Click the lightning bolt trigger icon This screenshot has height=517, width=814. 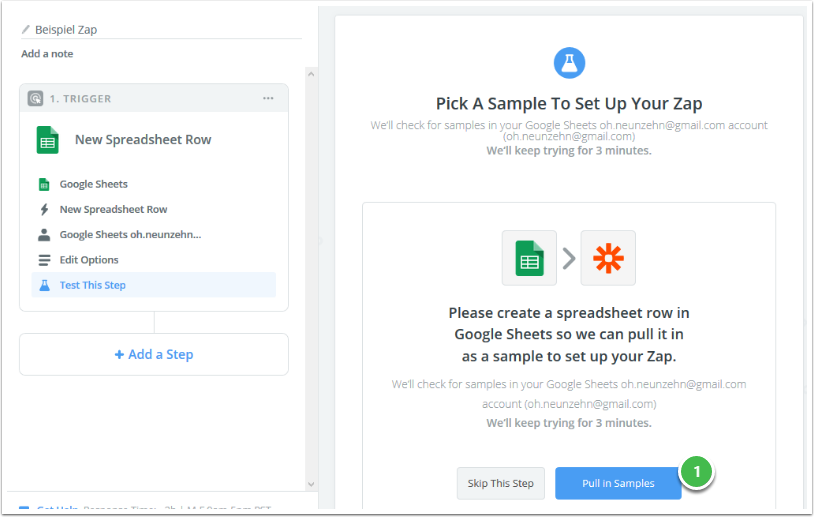tap(44, 209)
